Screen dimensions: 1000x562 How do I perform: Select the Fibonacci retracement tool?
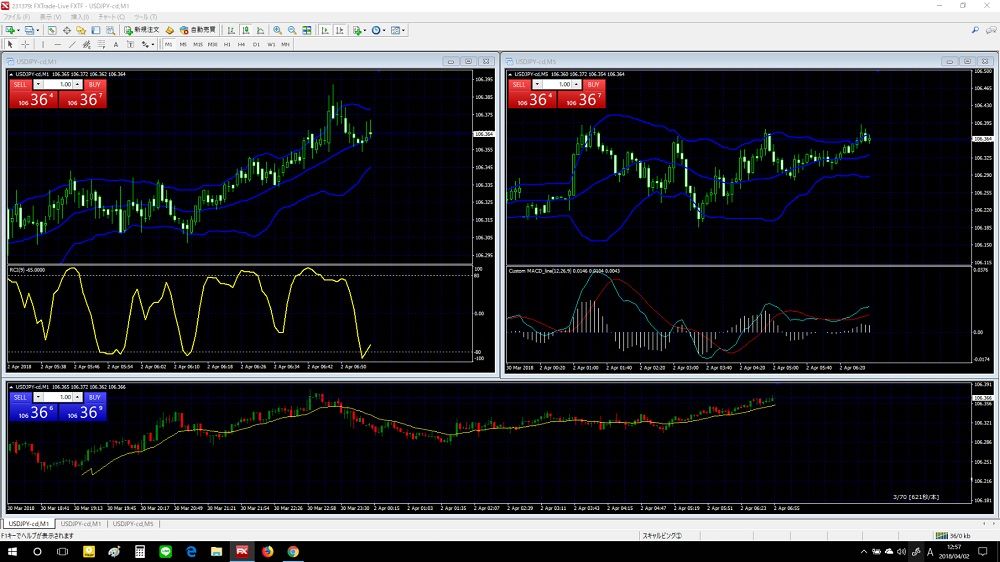coord(101,45)
